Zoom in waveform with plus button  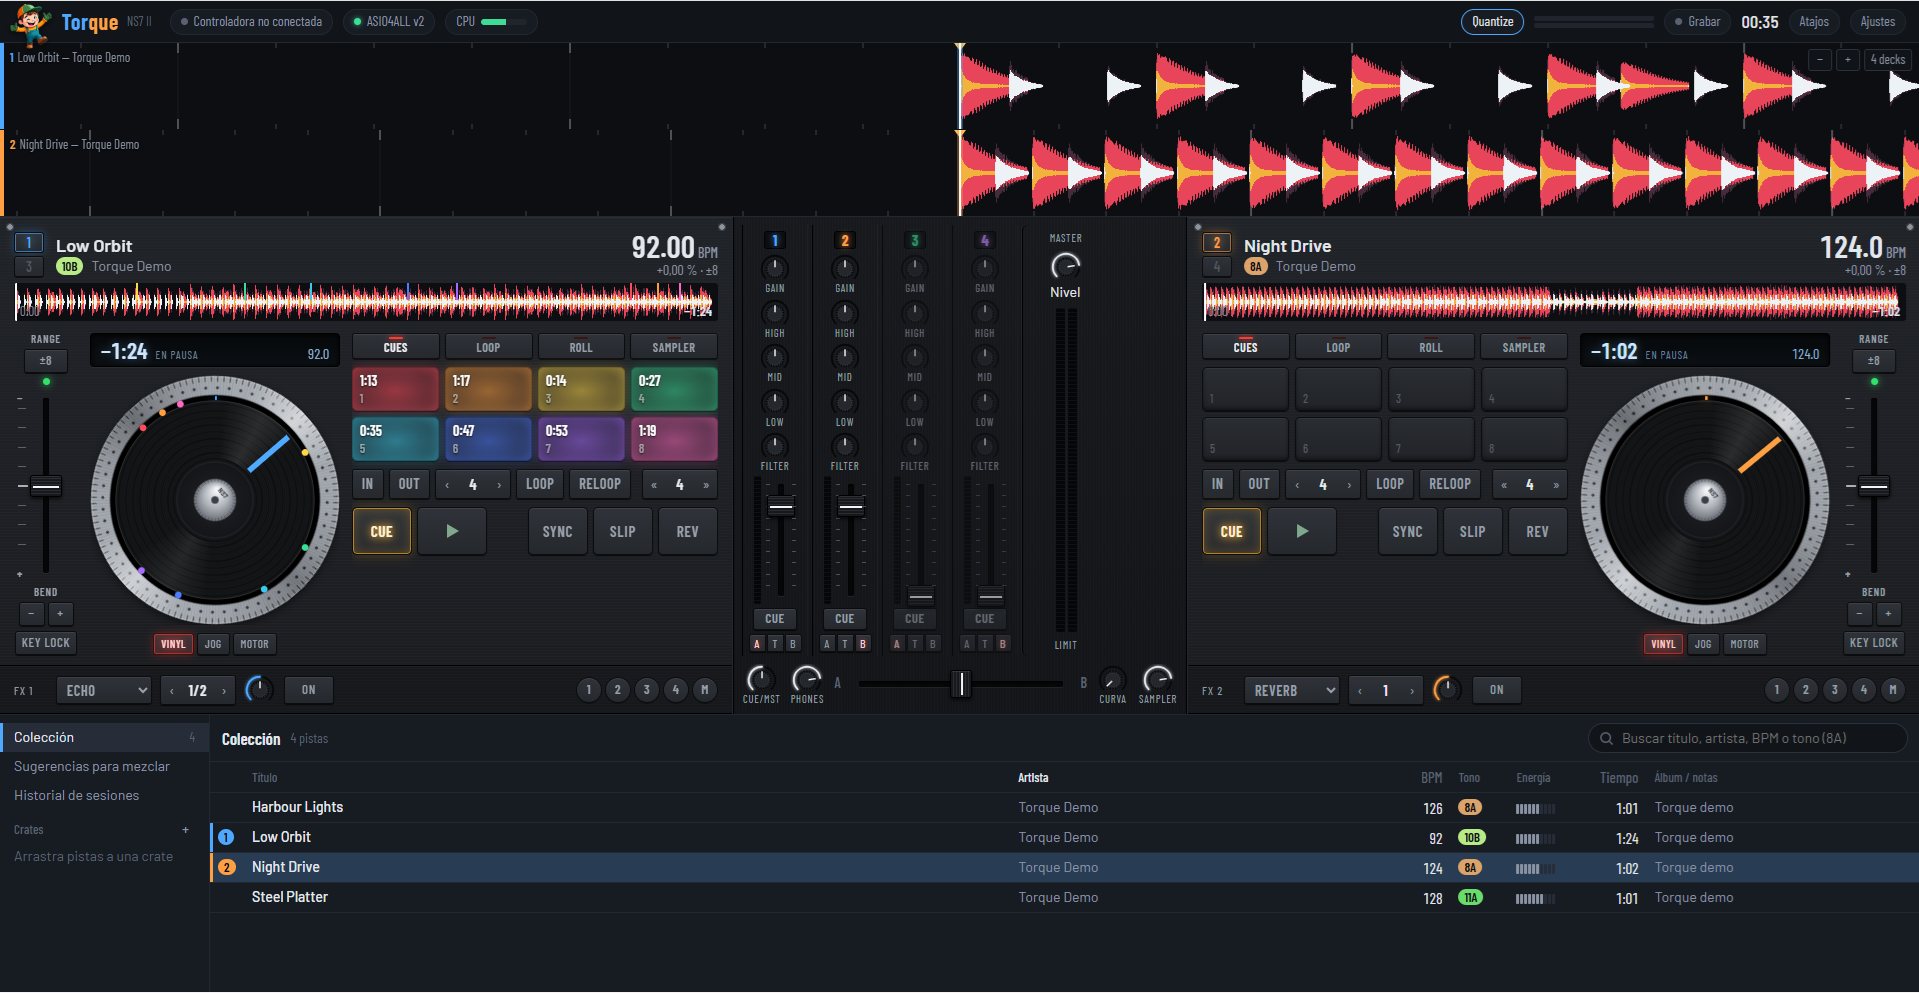coord(1848,60)
